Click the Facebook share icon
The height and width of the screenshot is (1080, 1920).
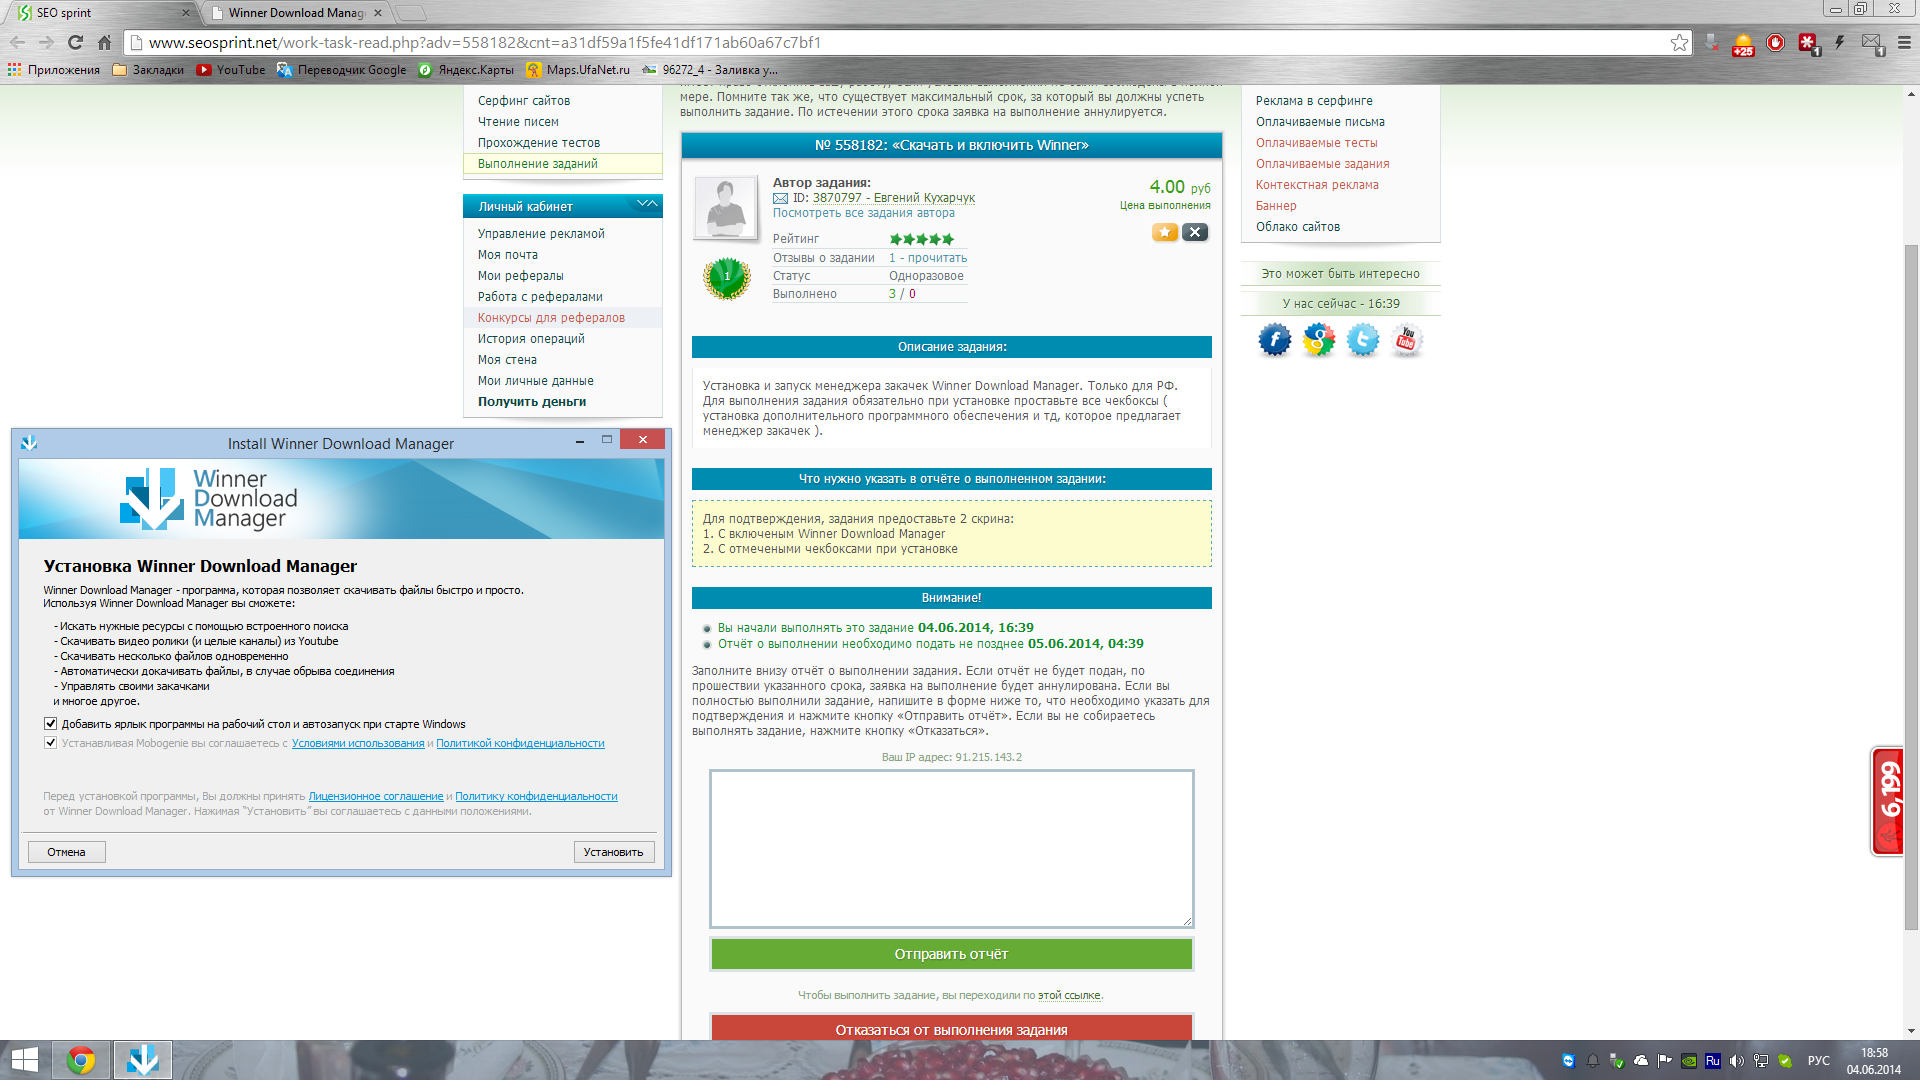(1274, 340)
